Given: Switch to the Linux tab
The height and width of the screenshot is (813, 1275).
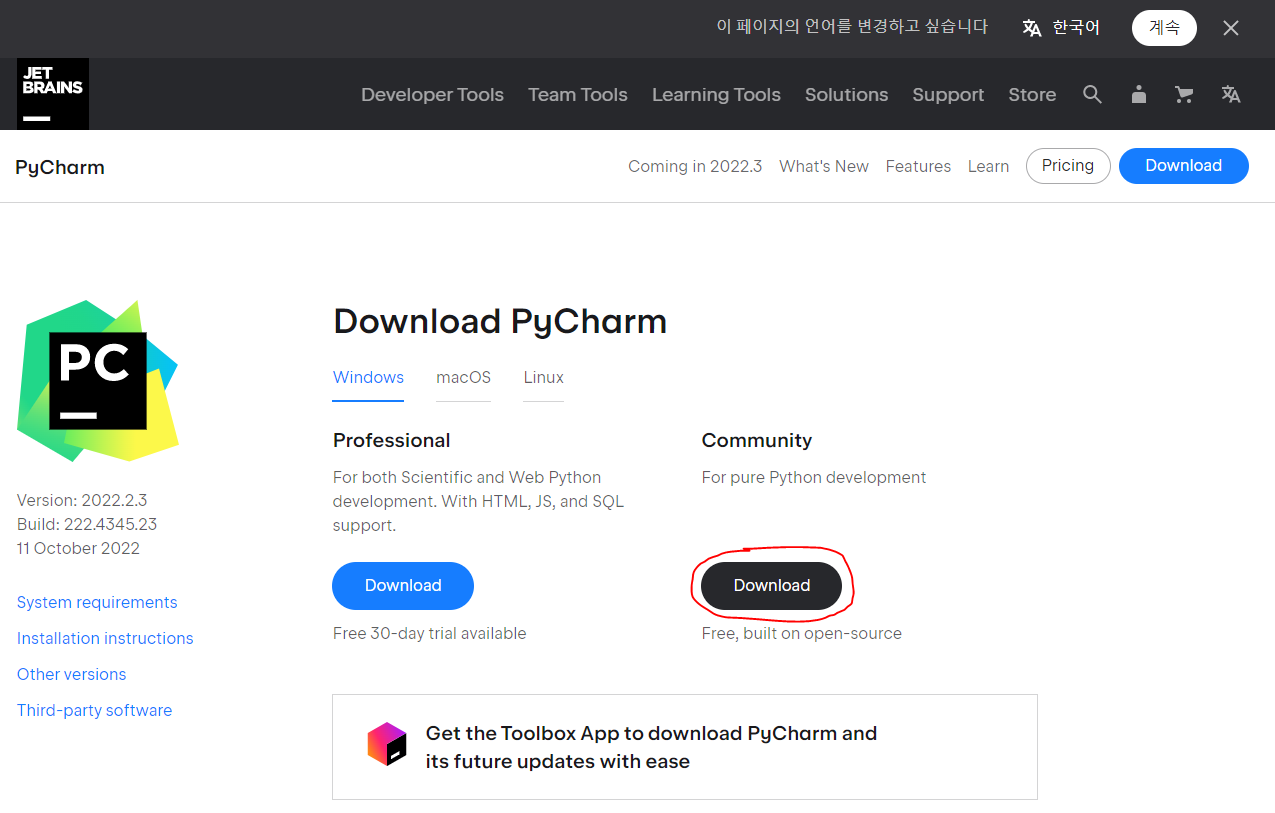Looking at the screenshot, I should click(543, 378).
